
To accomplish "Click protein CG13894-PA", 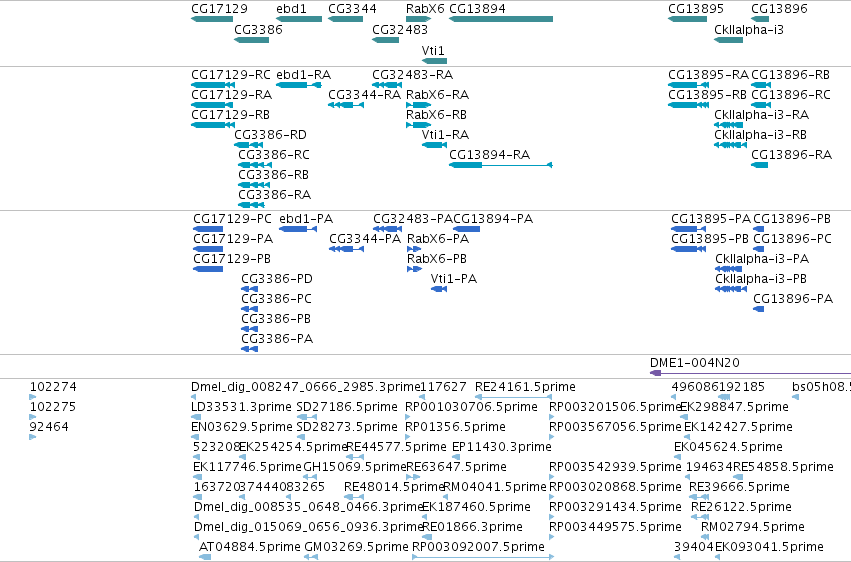I will tap(466, 229).
